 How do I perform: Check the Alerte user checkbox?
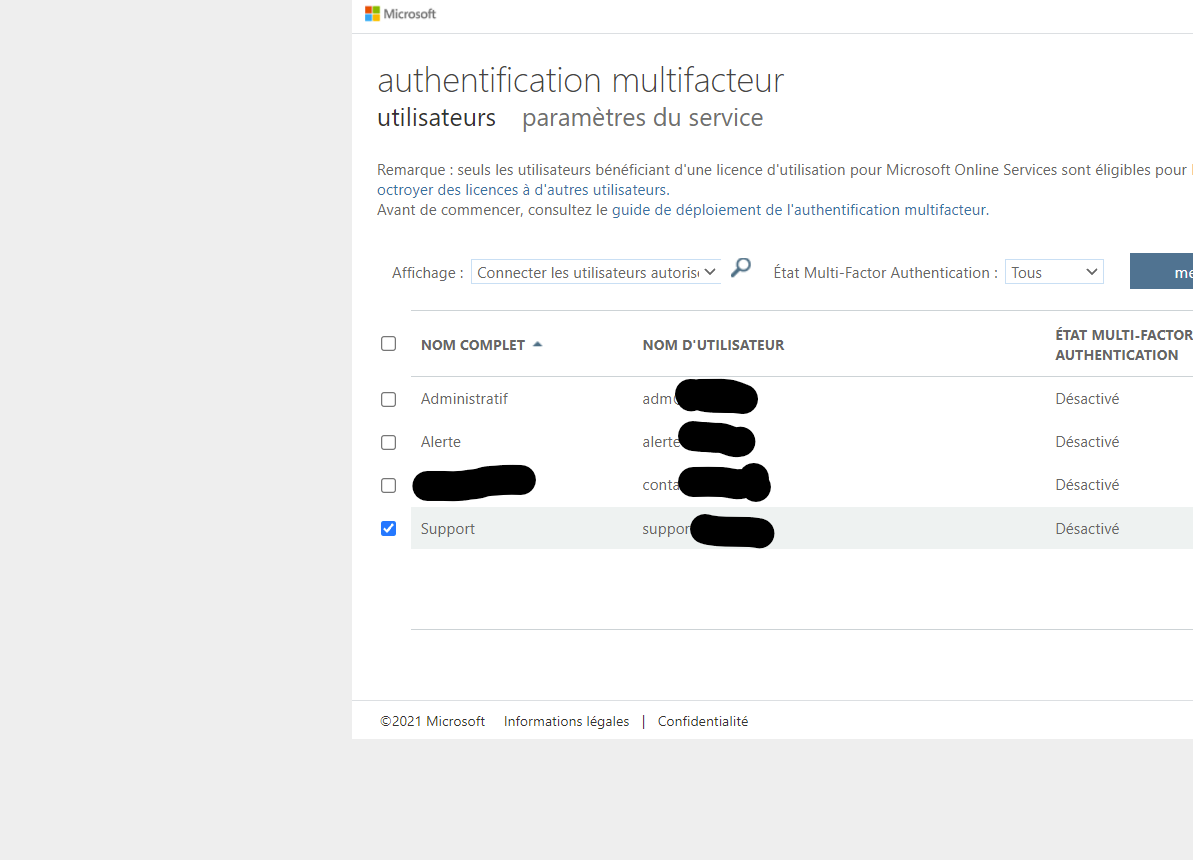(x=389, y=443)
